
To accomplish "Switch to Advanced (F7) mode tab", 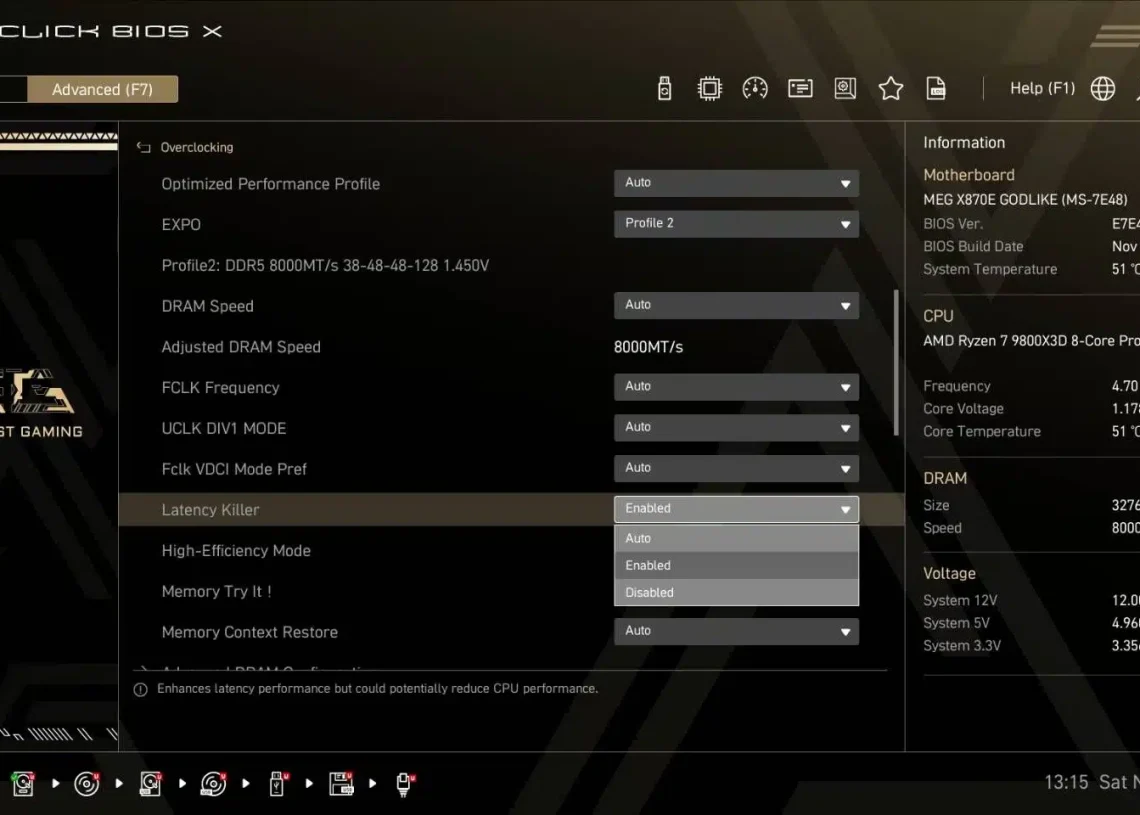I will click(103, 89).
